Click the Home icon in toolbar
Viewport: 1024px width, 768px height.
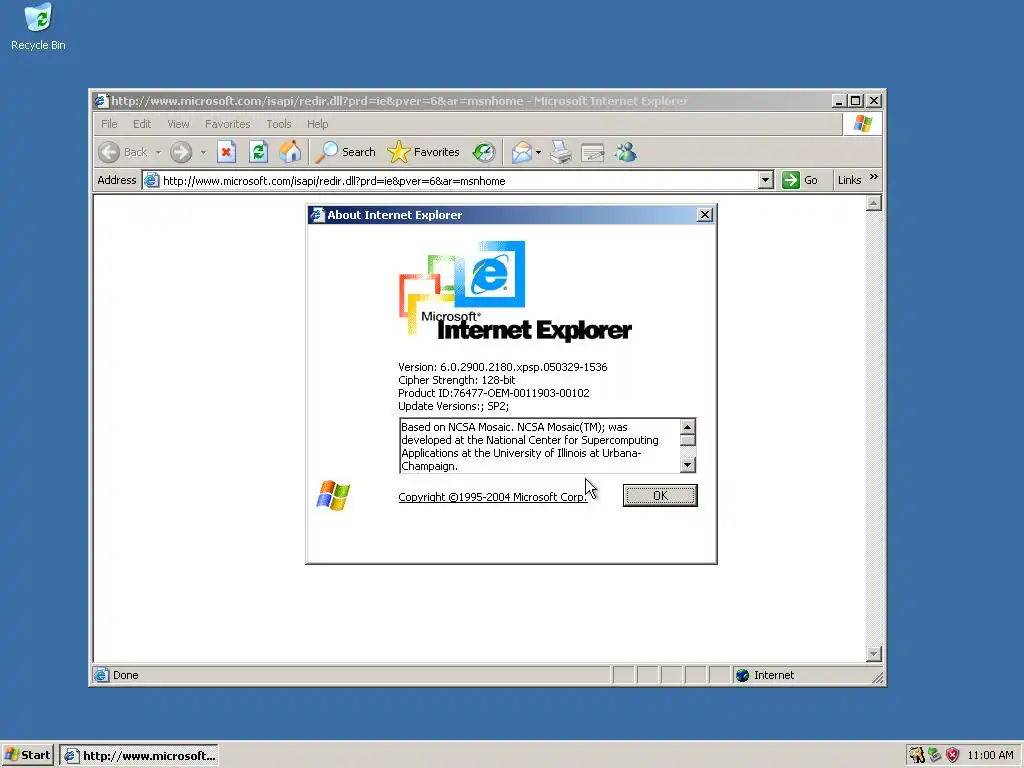point(290,152)
